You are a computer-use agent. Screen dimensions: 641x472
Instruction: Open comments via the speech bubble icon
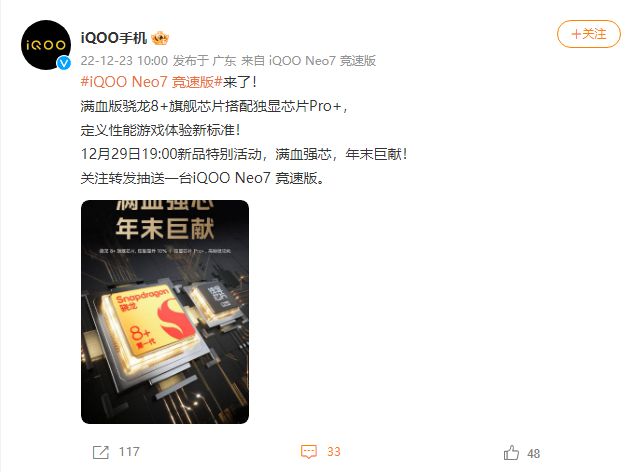(309, 452)
